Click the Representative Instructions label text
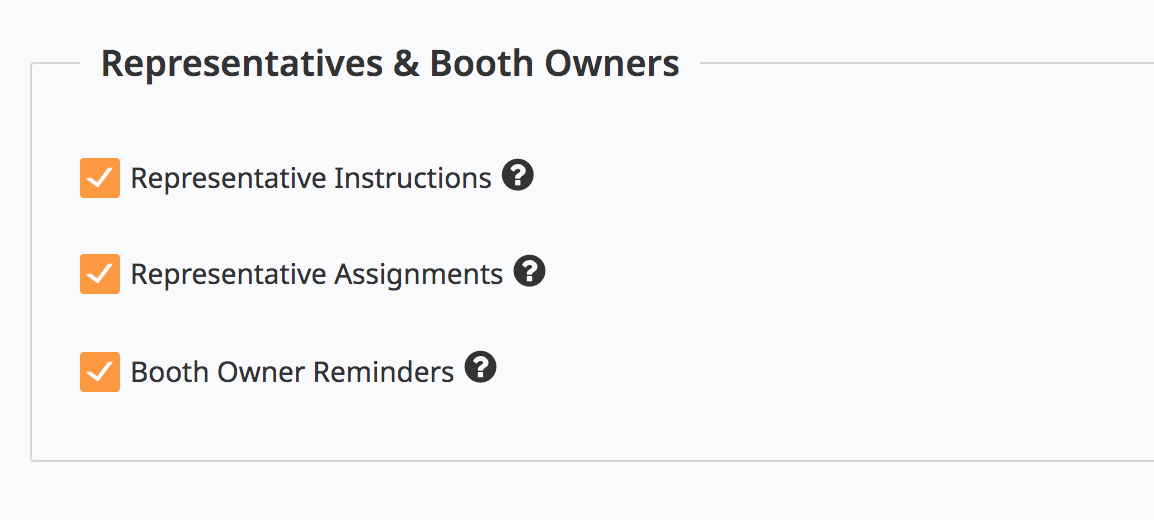Screen dimensions: 1154x520 pos(310,178)
